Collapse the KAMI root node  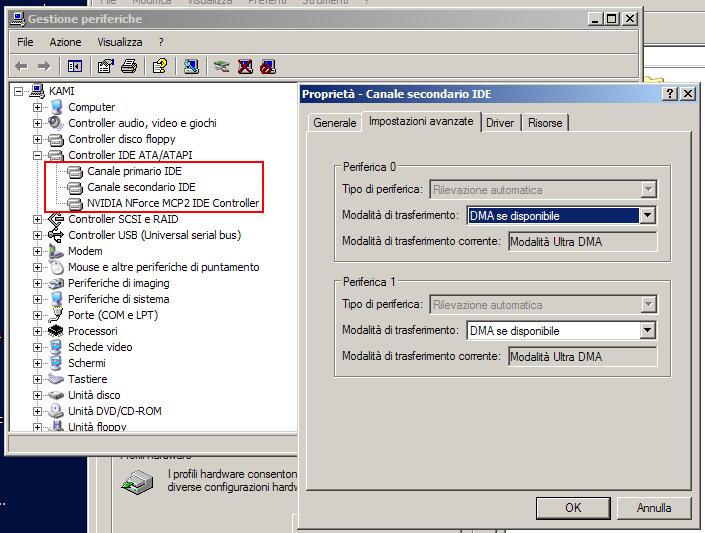coord(18,91)
